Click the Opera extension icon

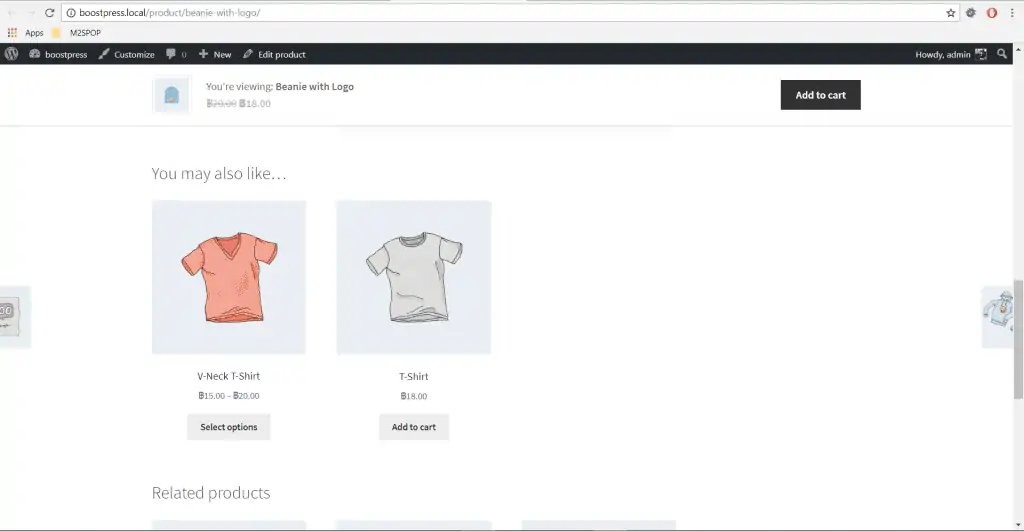click(991, 12)
